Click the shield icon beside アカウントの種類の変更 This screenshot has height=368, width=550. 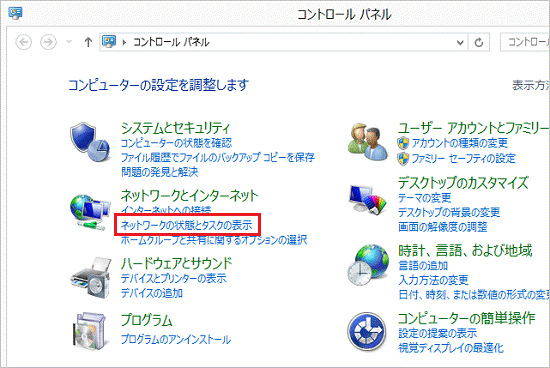403,143
